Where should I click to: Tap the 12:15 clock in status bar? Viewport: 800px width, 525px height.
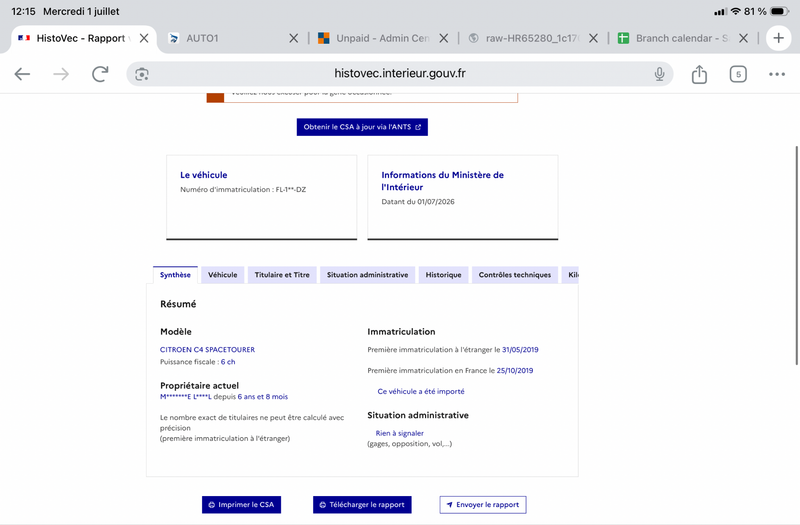[x=23, y=11]
